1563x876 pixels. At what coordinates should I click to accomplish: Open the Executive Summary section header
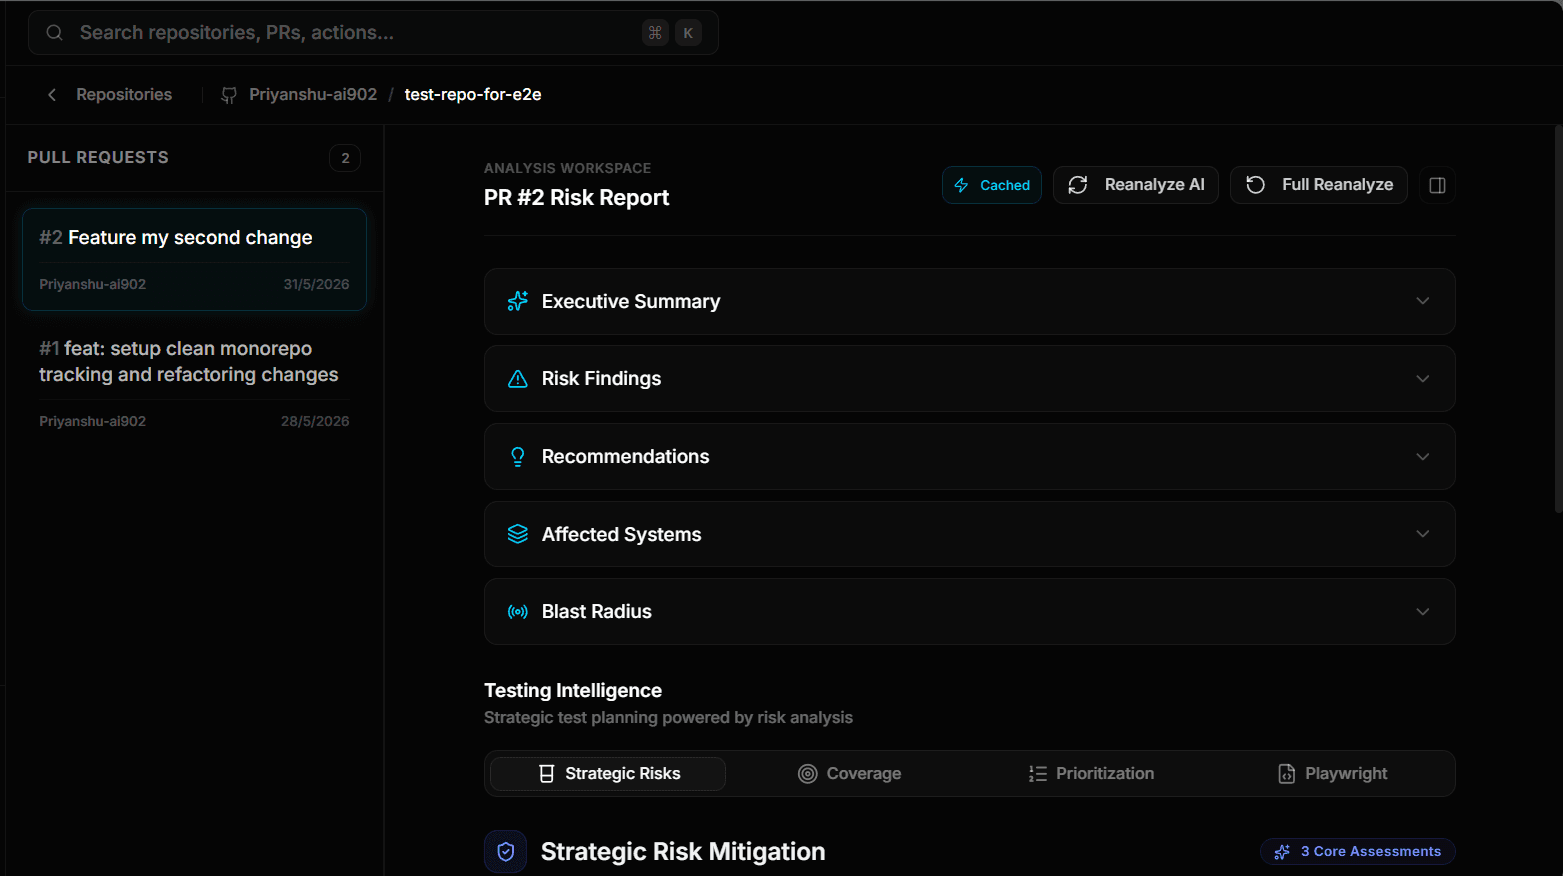[969, 301]
